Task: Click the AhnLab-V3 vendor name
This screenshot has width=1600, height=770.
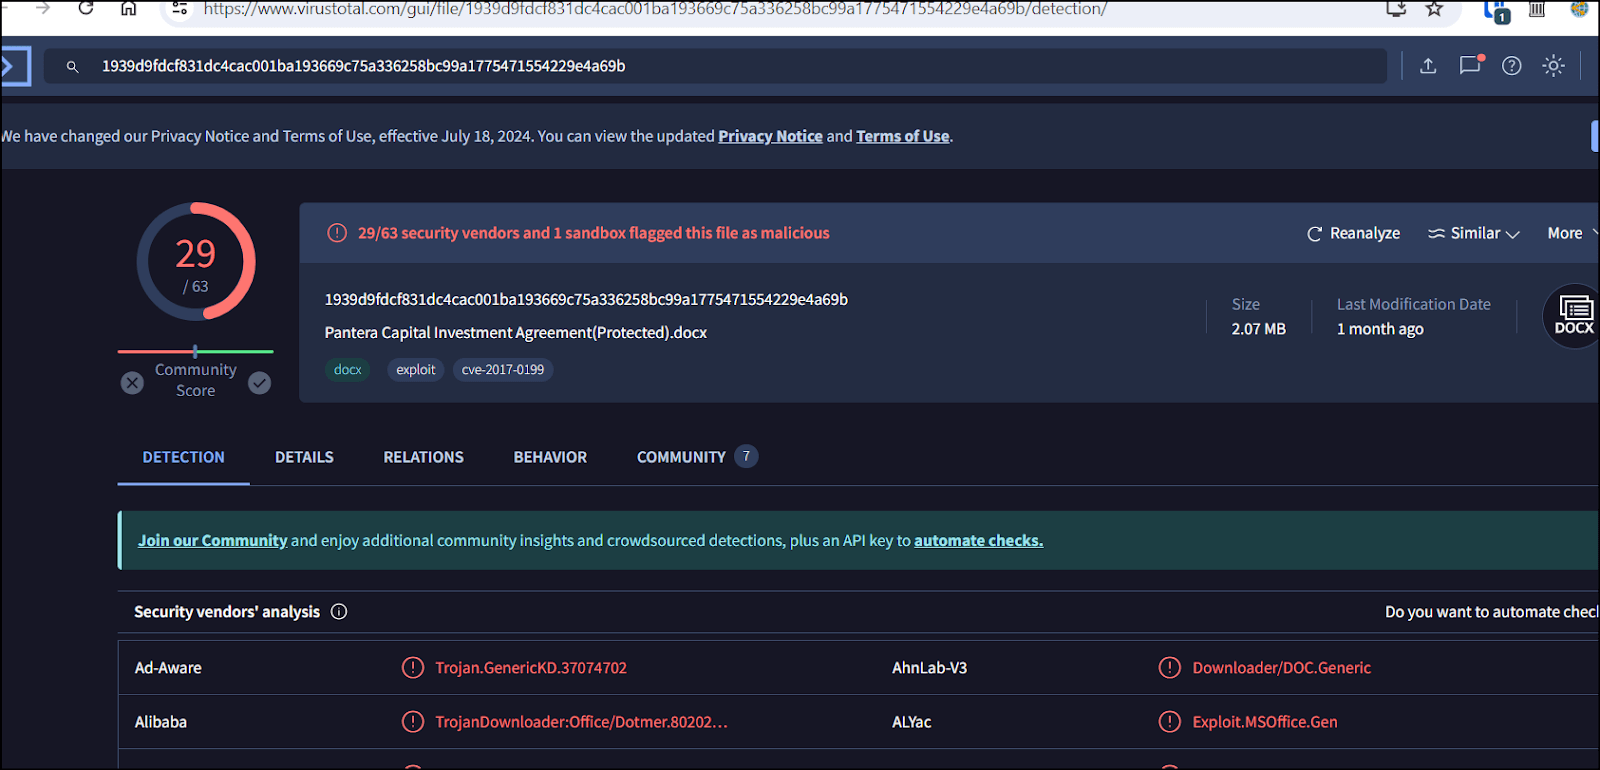Action: (x=930, y=668)
